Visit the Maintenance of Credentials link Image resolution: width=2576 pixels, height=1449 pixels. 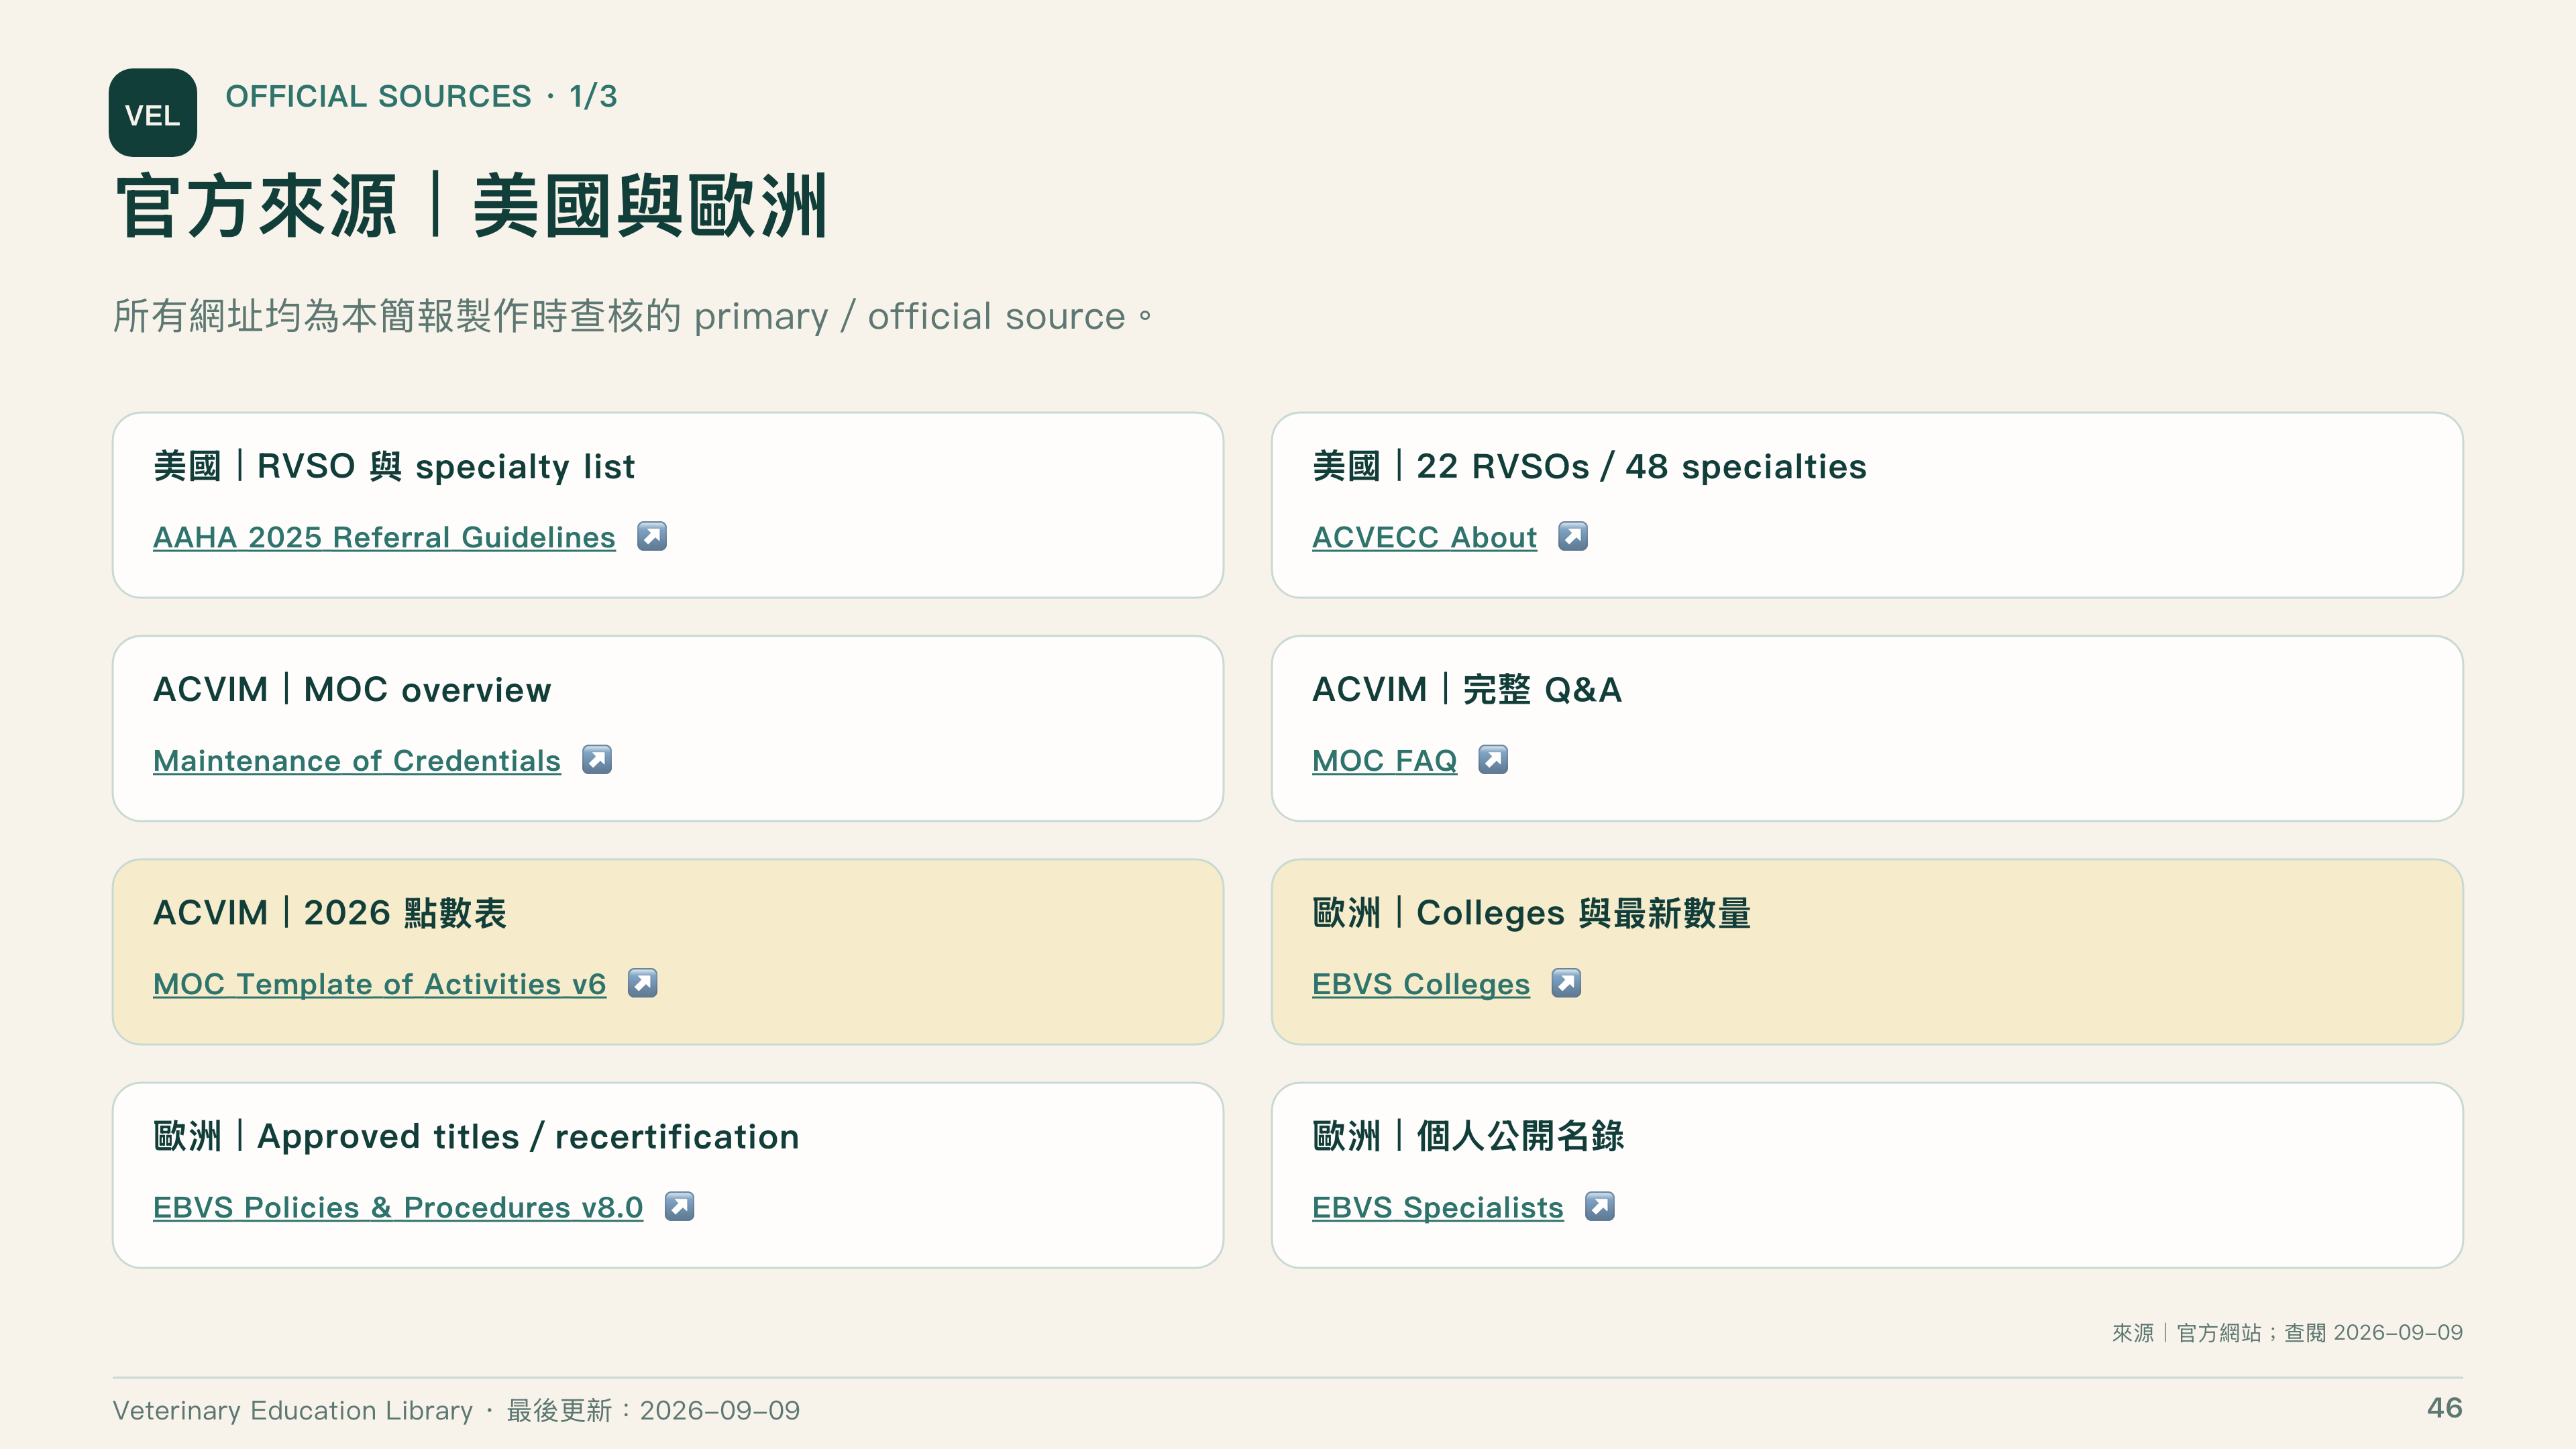click(357, 760)
